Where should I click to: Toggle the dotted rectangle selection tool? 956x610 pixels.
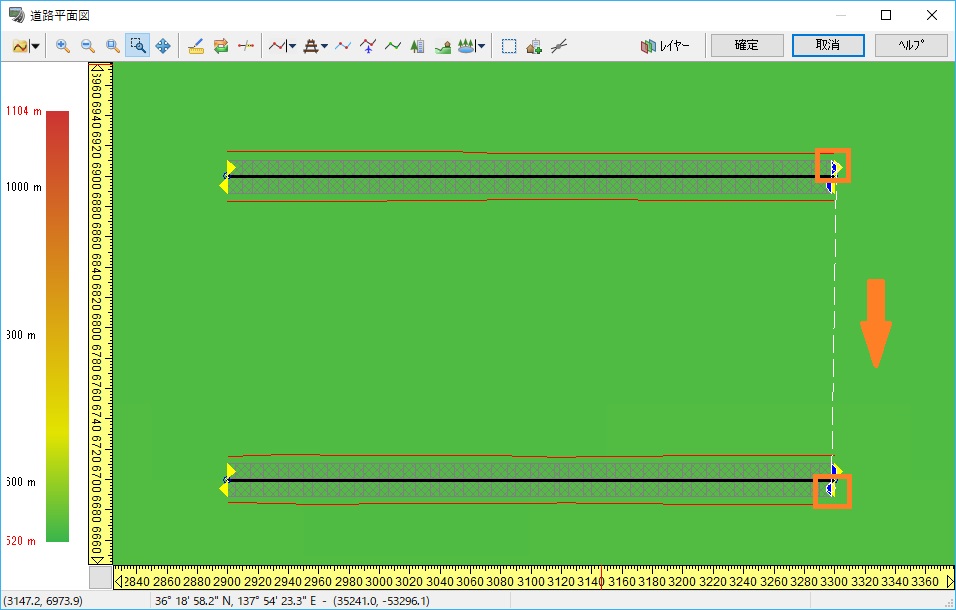(509, 46)
